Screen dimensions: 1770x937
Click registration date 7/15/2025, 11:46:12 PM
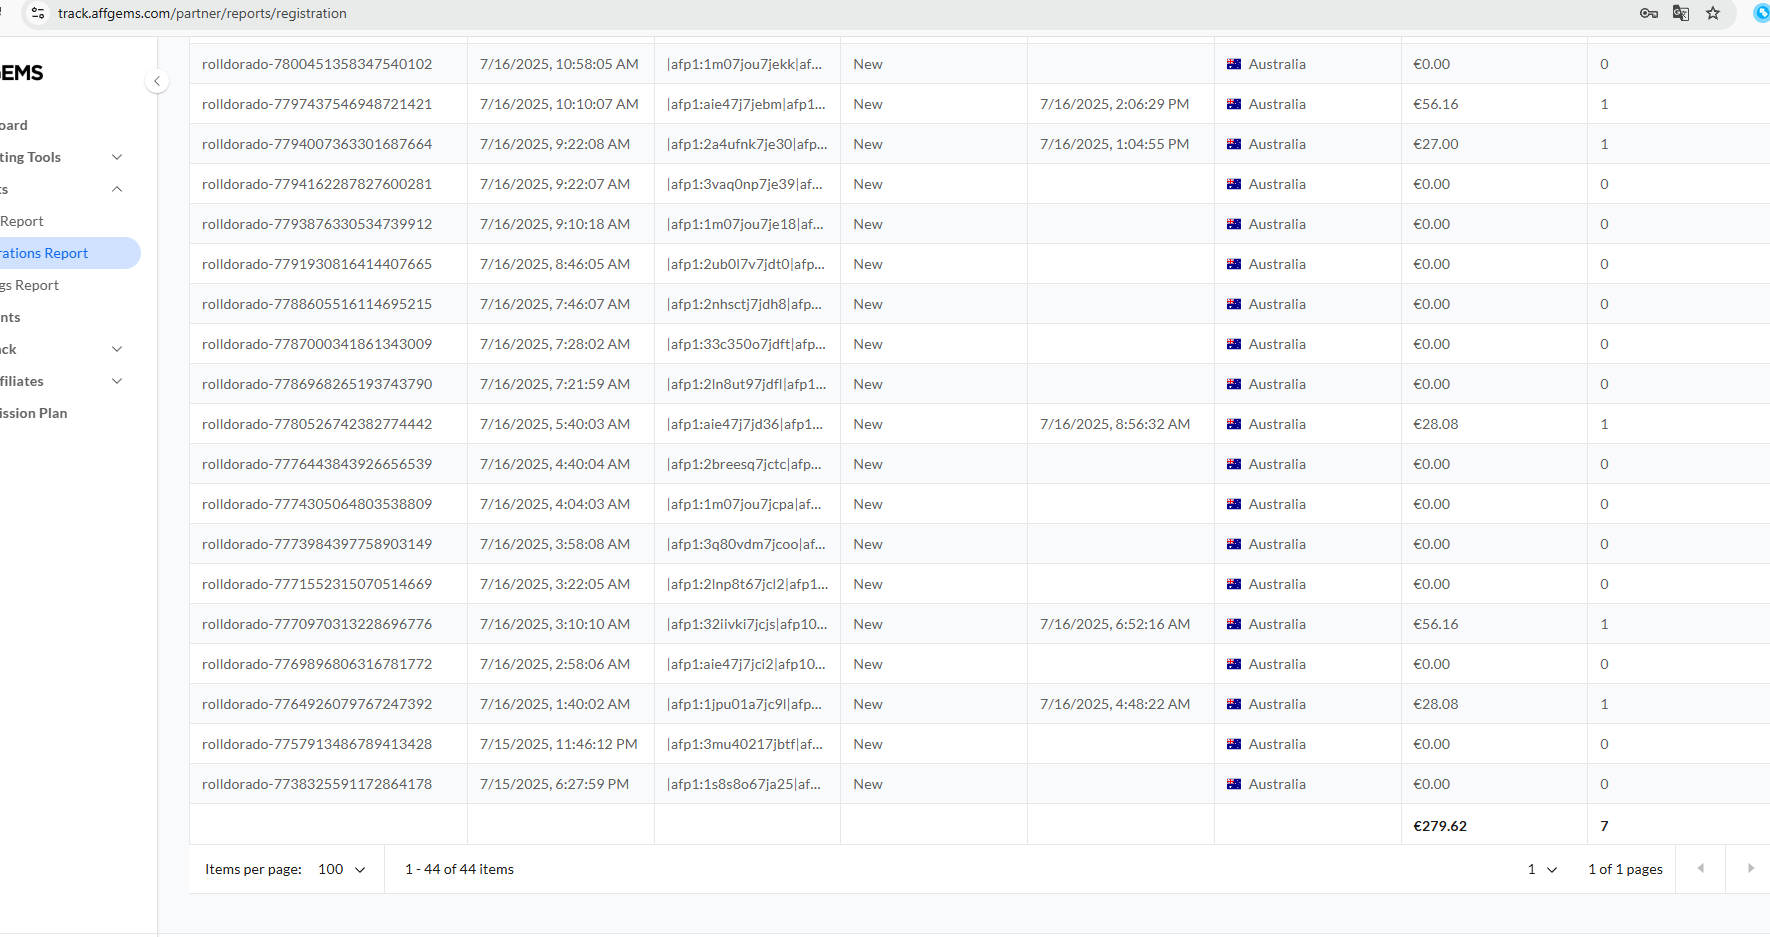pyautogui.click(x=559, y=744)
